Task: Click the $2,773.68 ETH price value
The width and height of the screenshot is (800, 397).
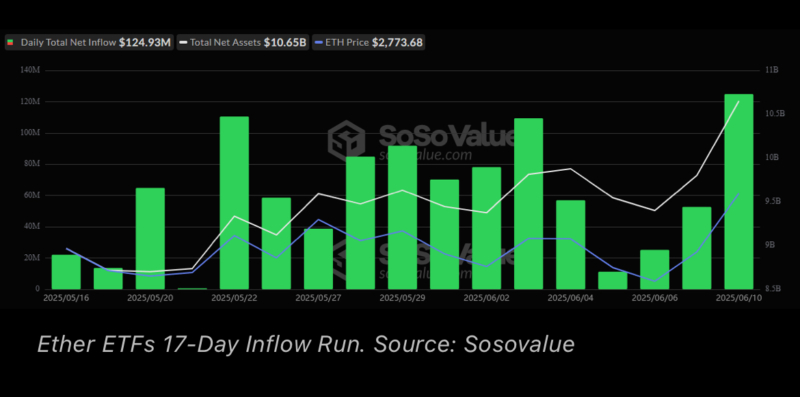Action: coord(397,42)
